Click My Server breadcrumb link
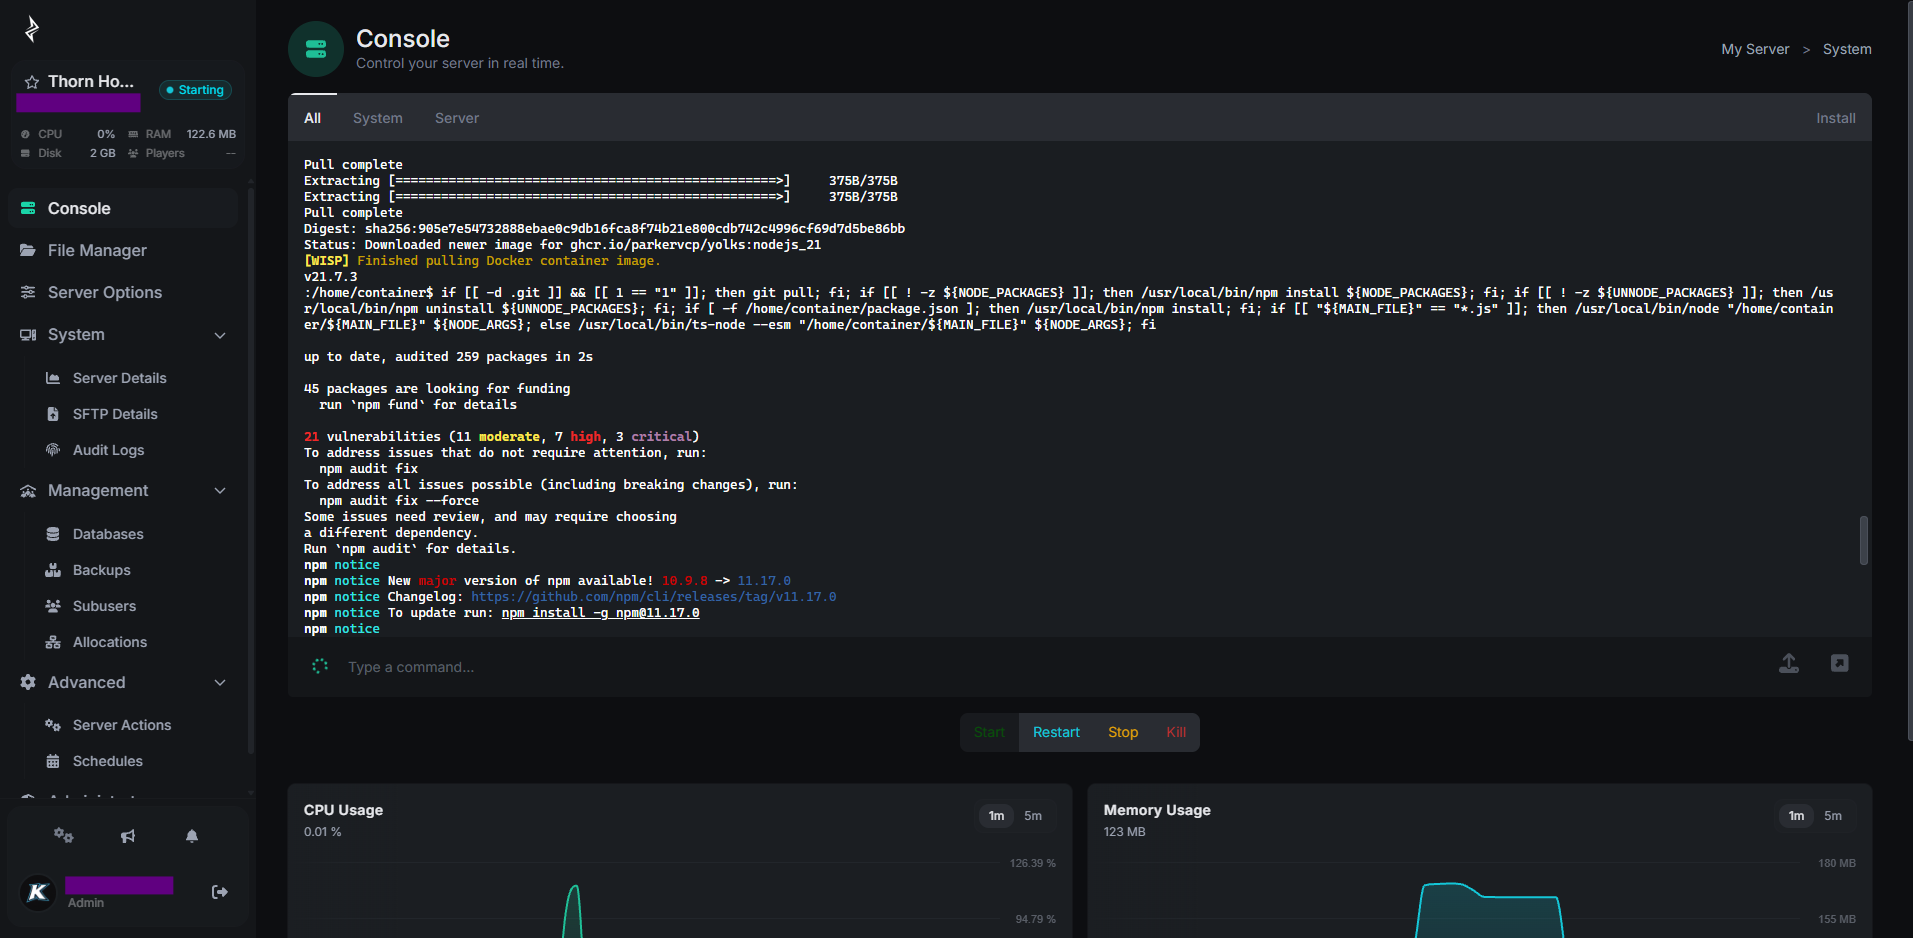Viewport: 1913px width, 938px height. tap(1755, 49)
